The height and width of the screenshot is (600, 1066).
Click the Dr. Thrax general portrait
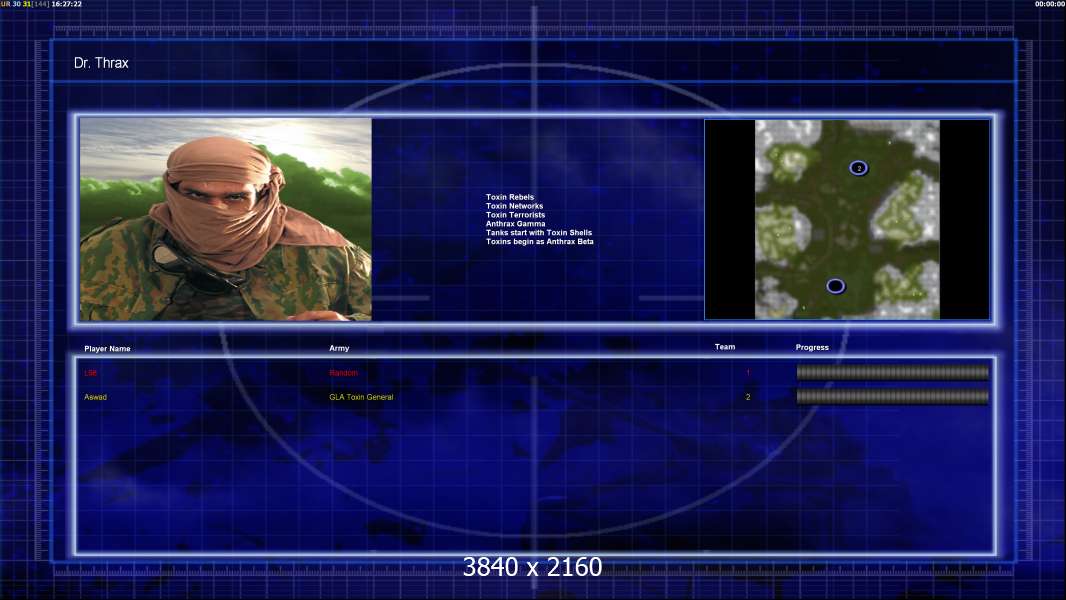point(226,219)
